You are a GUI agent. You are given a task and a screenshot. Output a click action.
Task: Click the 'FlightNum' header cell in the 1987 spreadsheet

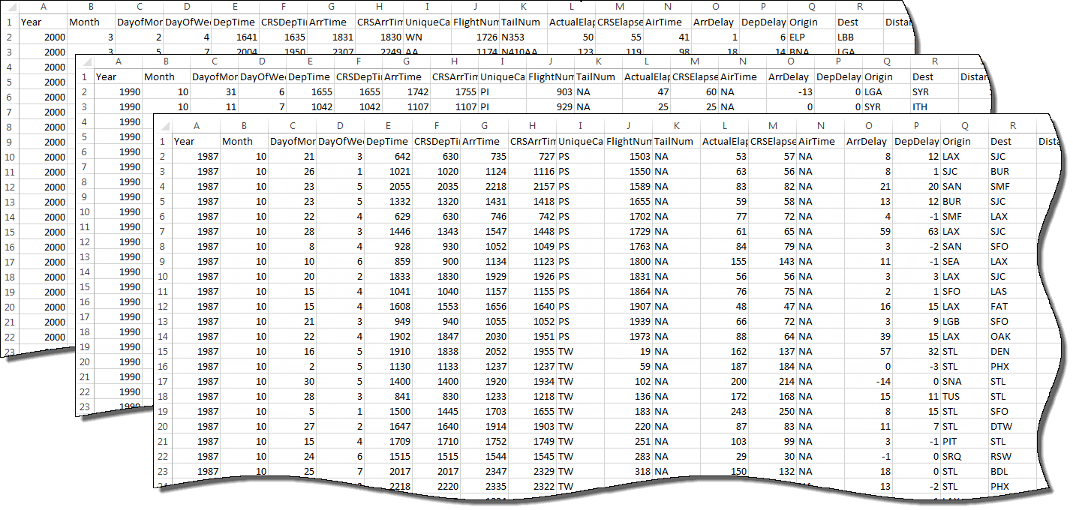628,142
